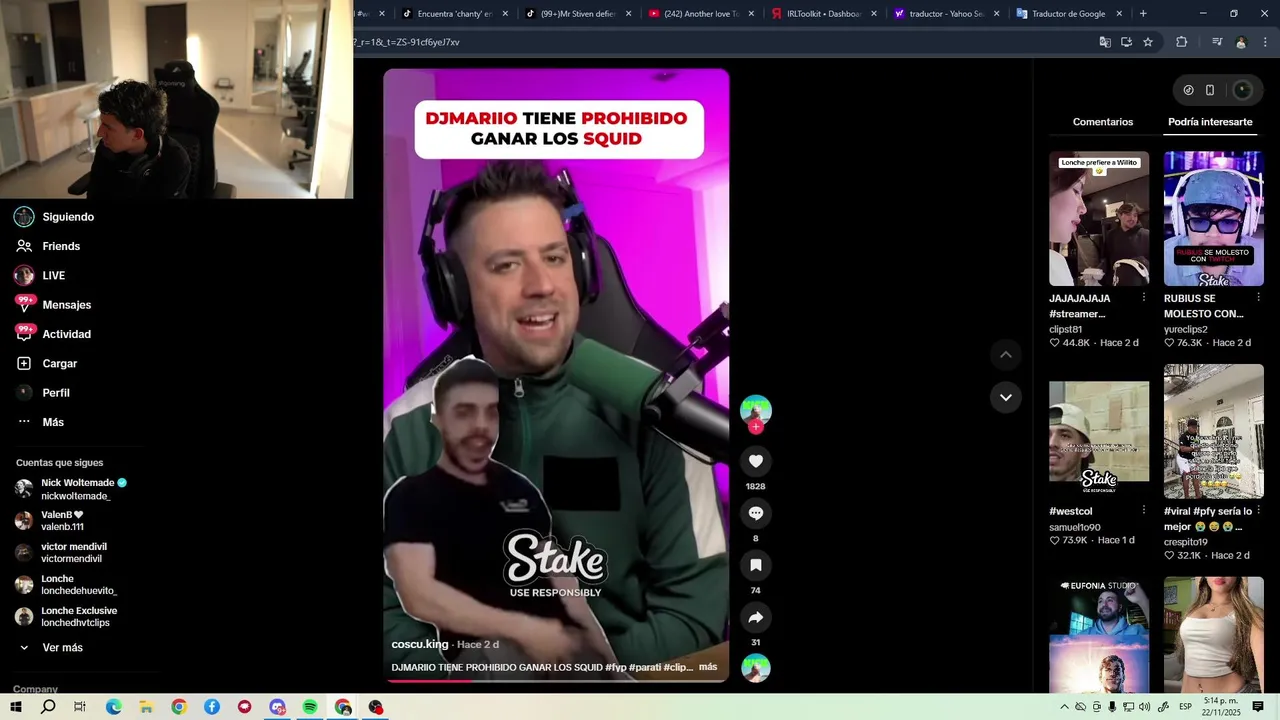Open options menu for JAJAJAJAJA video
This screenshot has width=1280, height=720.
(x=1144, y=298)
